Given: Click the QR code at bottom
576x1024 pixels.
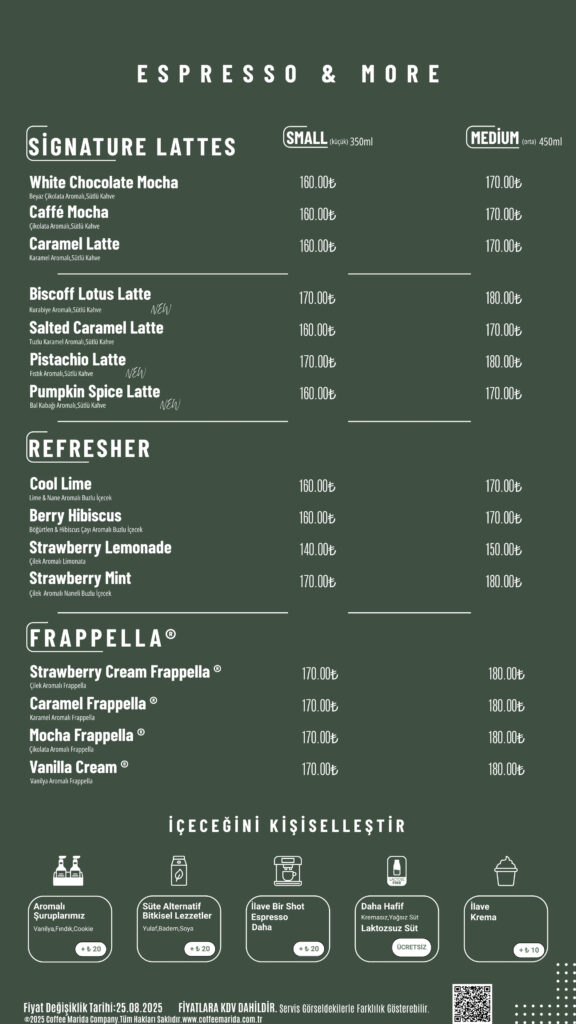Looking at the screenshot, I should pyautogui.click(x=472, y=1004).
